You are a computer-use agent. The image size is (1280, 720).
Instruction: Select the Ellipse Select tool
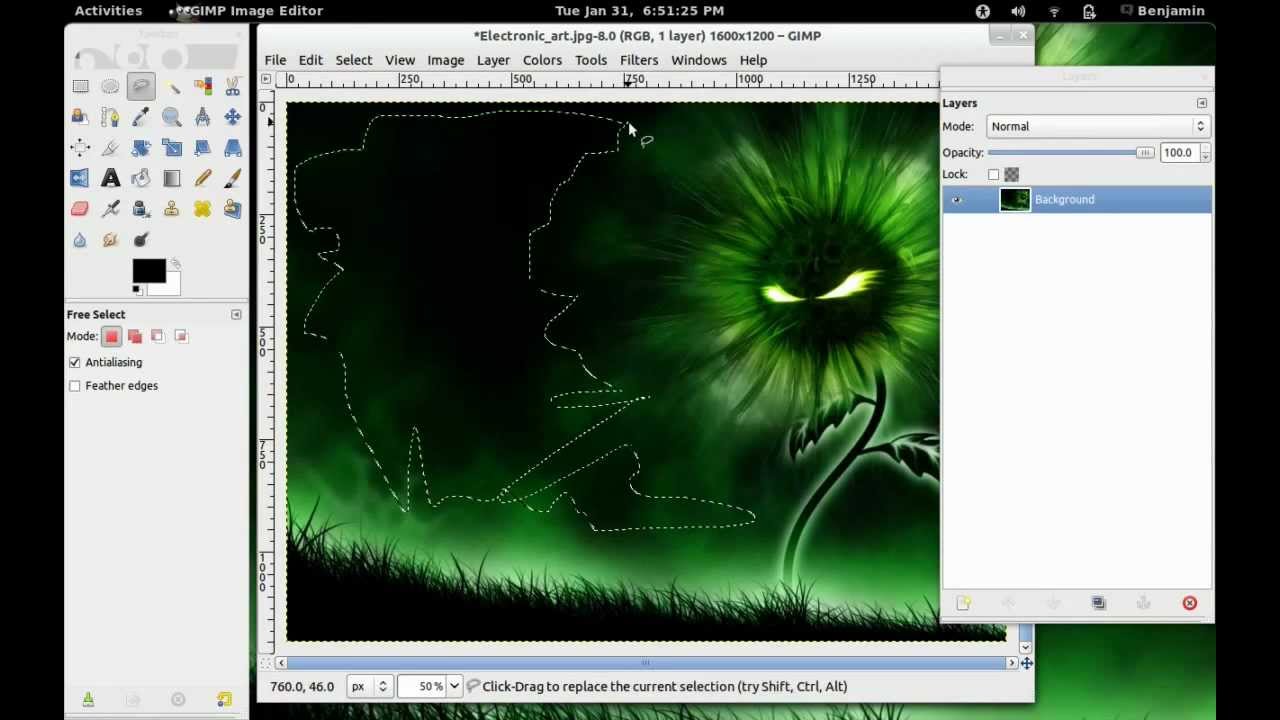[x=110, y=87]
